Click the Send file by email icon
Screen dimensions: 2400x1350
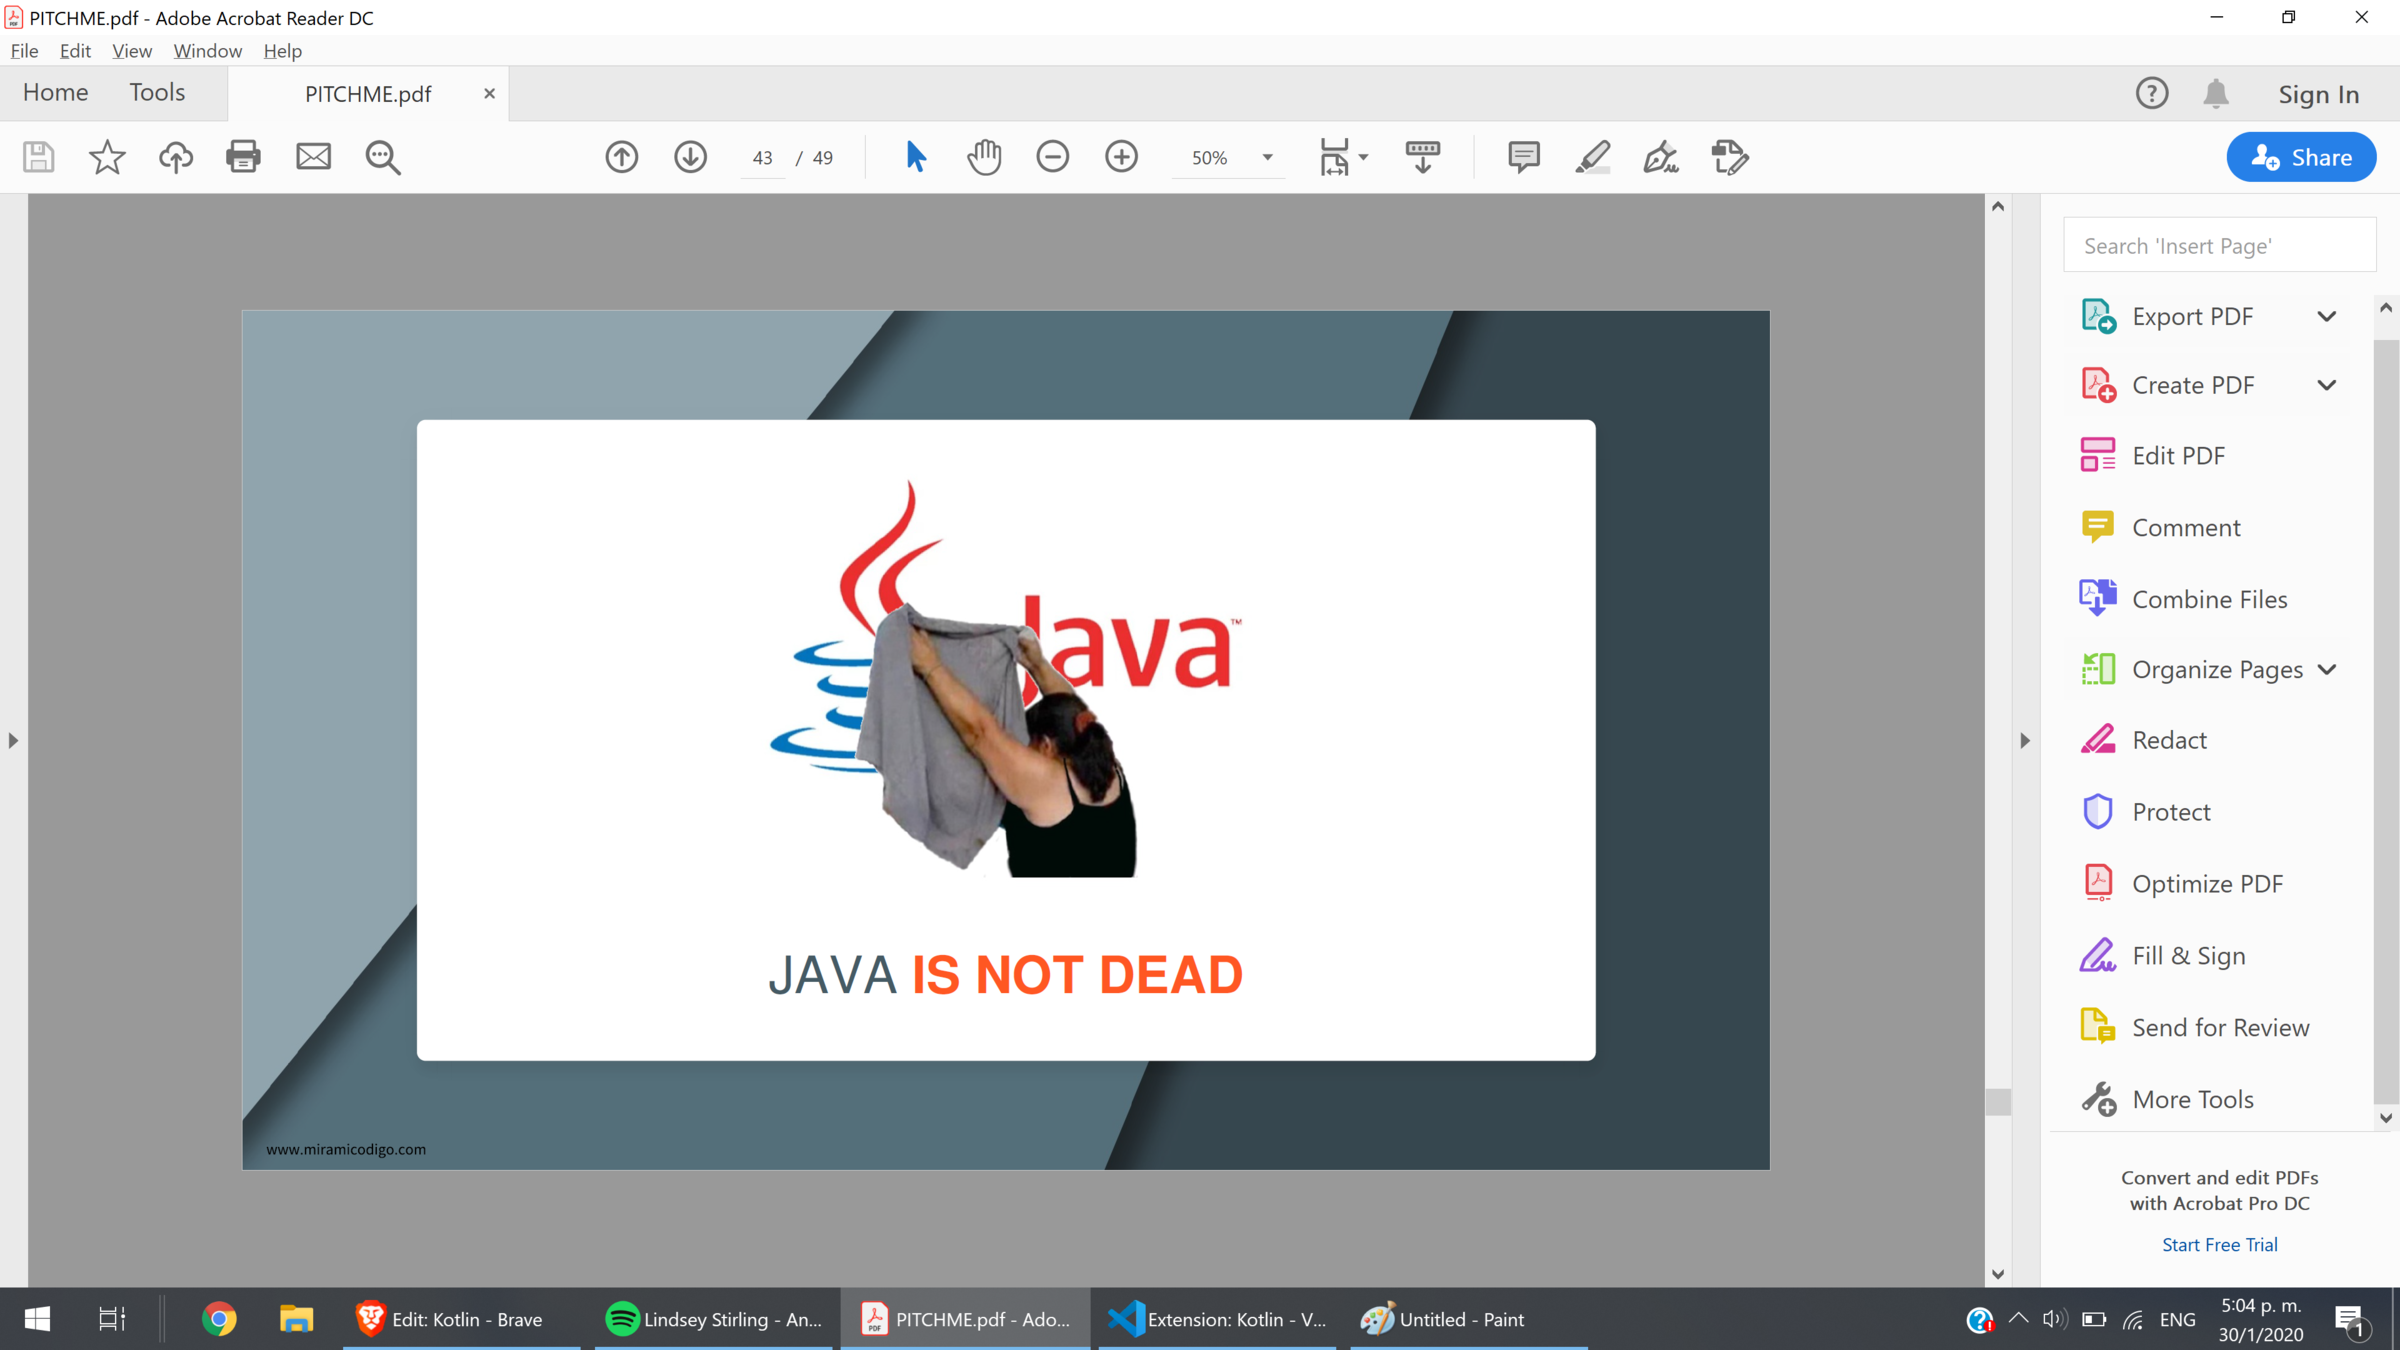(x=313, y=157)
